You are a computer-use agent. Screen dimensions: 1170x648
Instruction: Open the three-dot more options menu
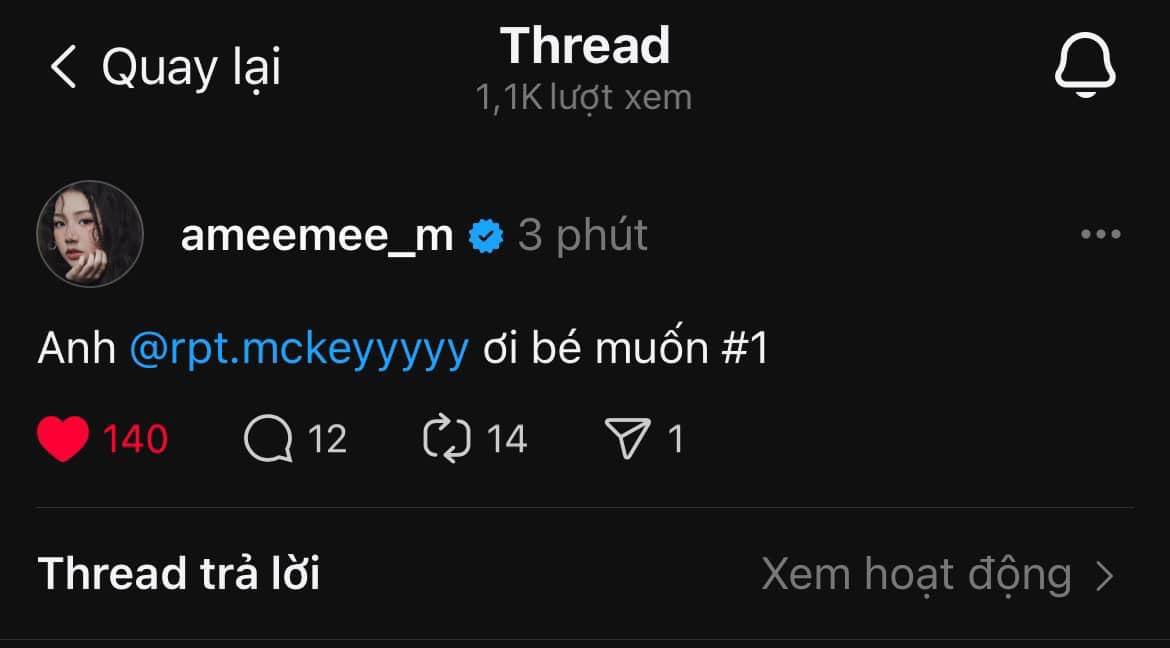(1101, 235)
